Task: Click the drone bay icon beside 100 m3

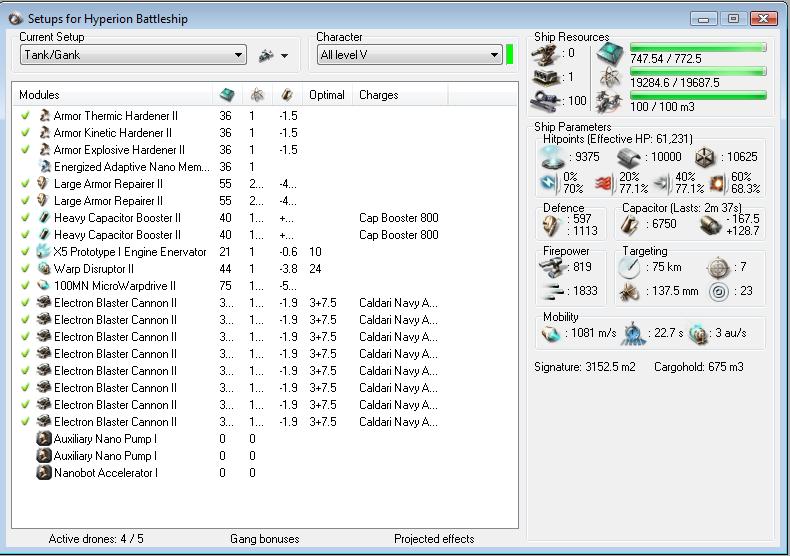Action: 609,101
